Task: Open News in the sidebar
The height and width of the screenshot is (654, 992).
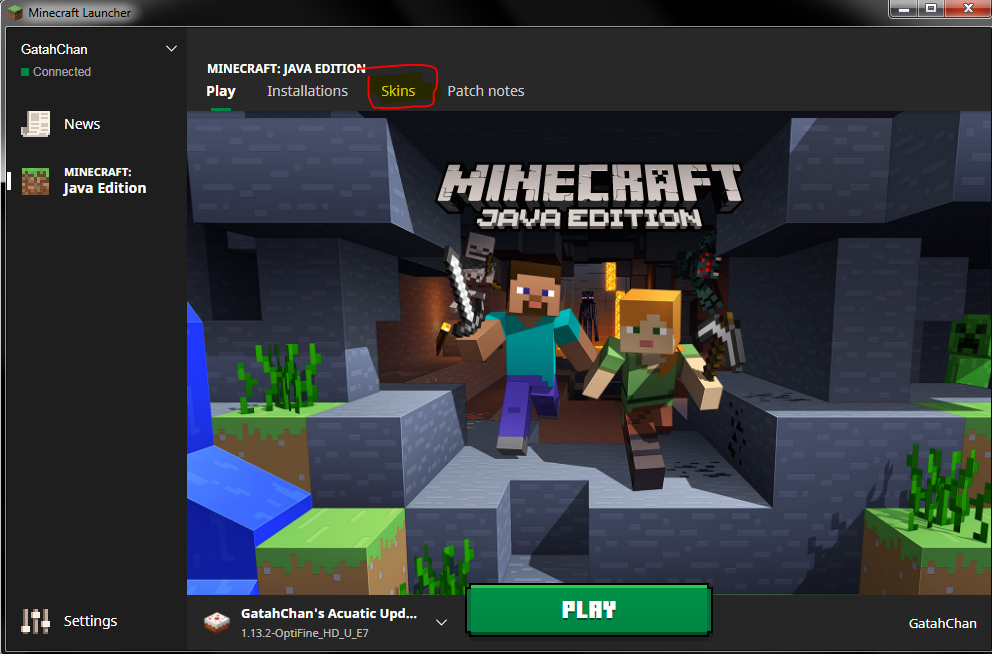Action: (82, 124)
